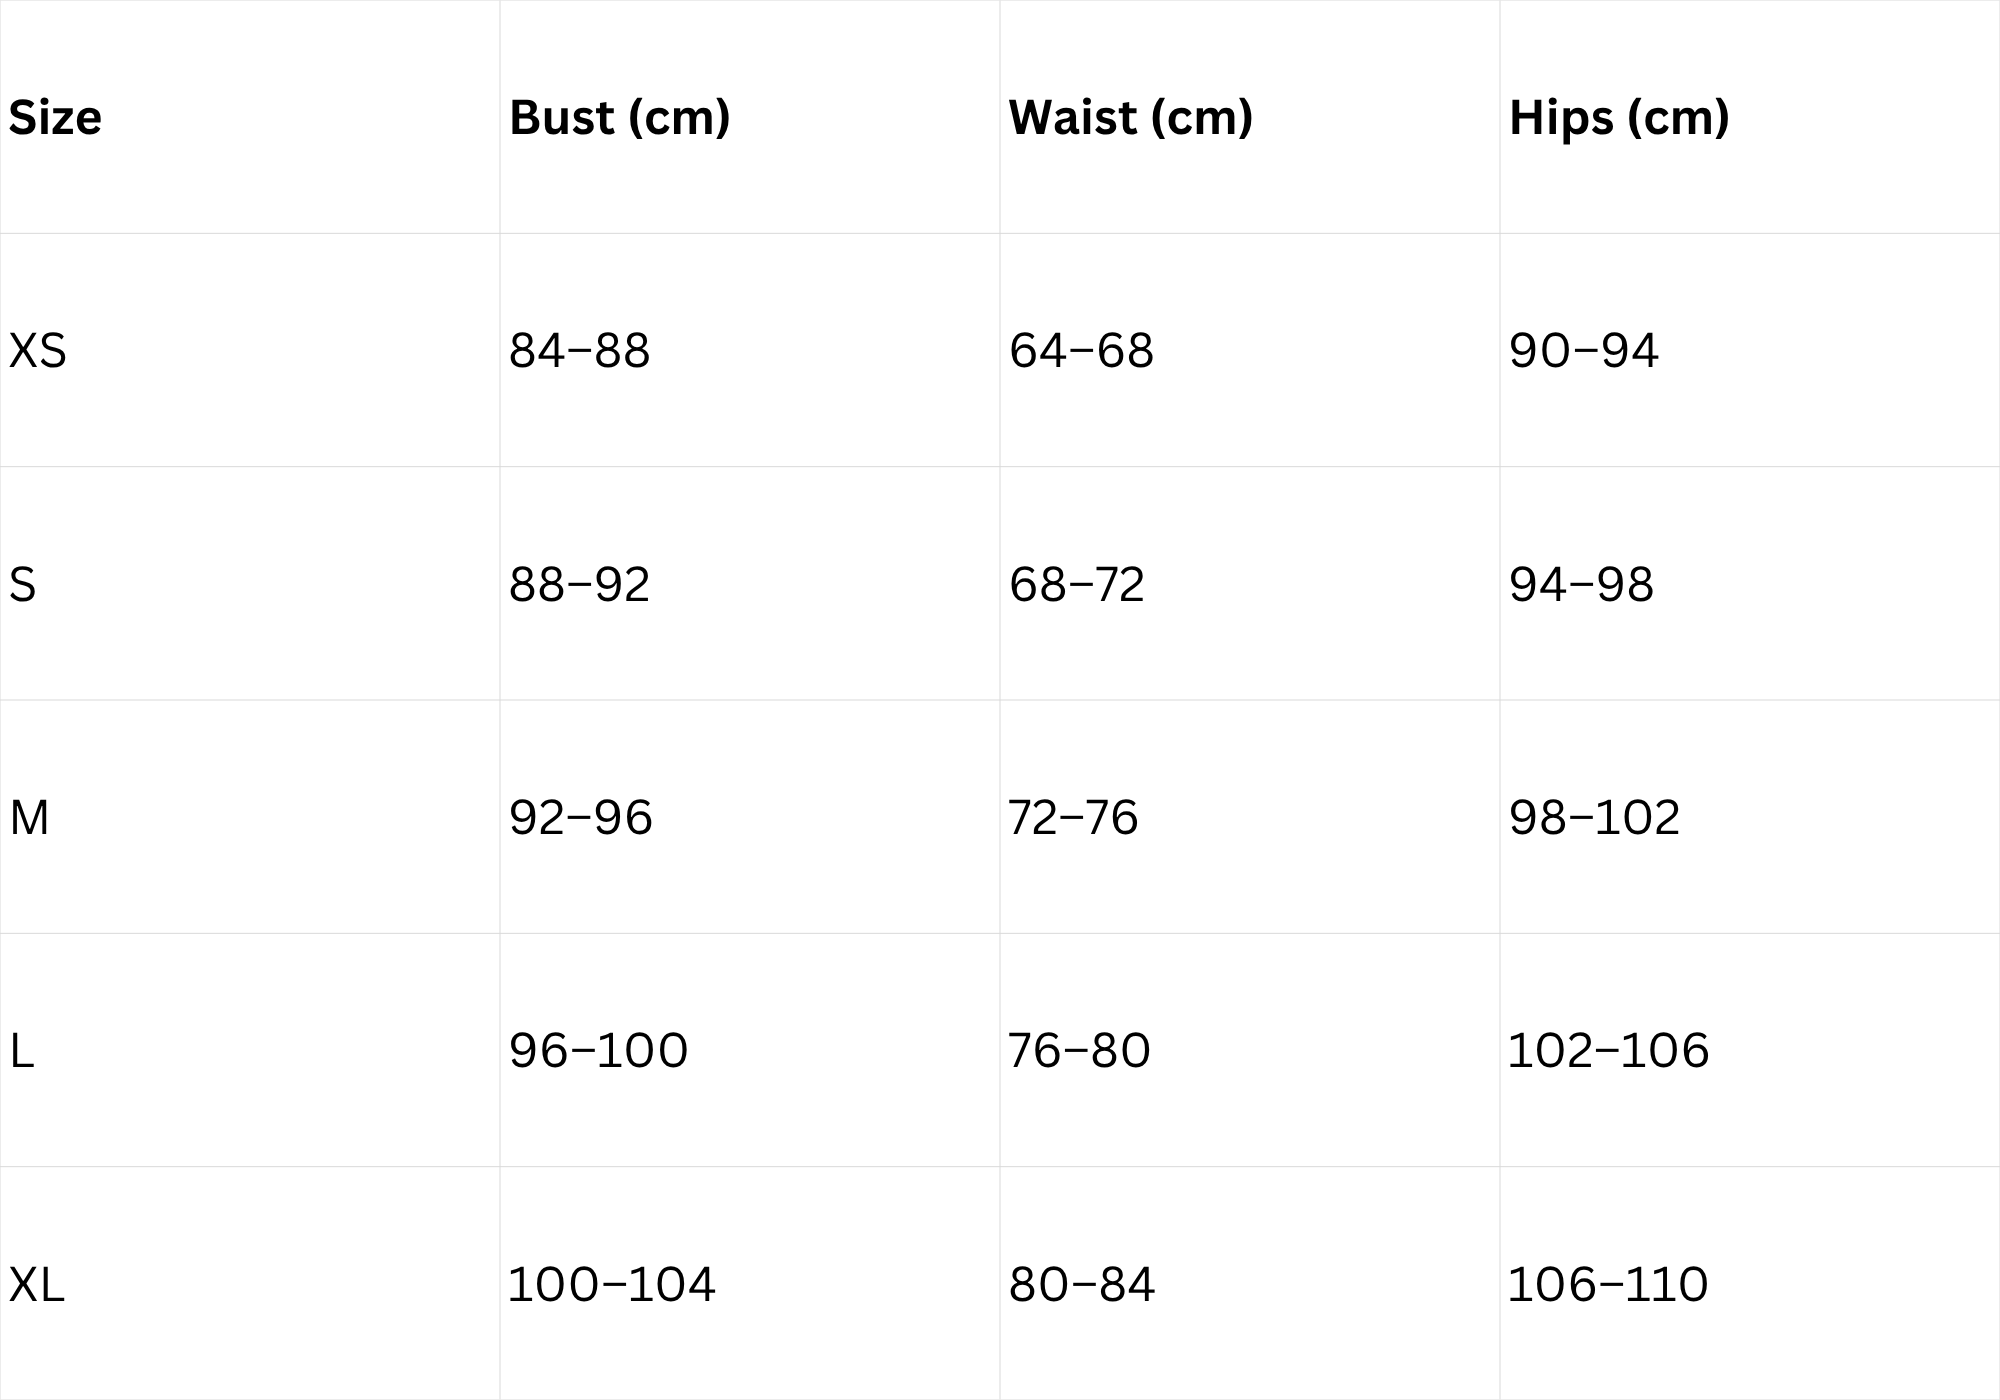Select the XL hips value 106–110
This screenshot has width=2000, height=1400.
click(x=1607, y=1285)
